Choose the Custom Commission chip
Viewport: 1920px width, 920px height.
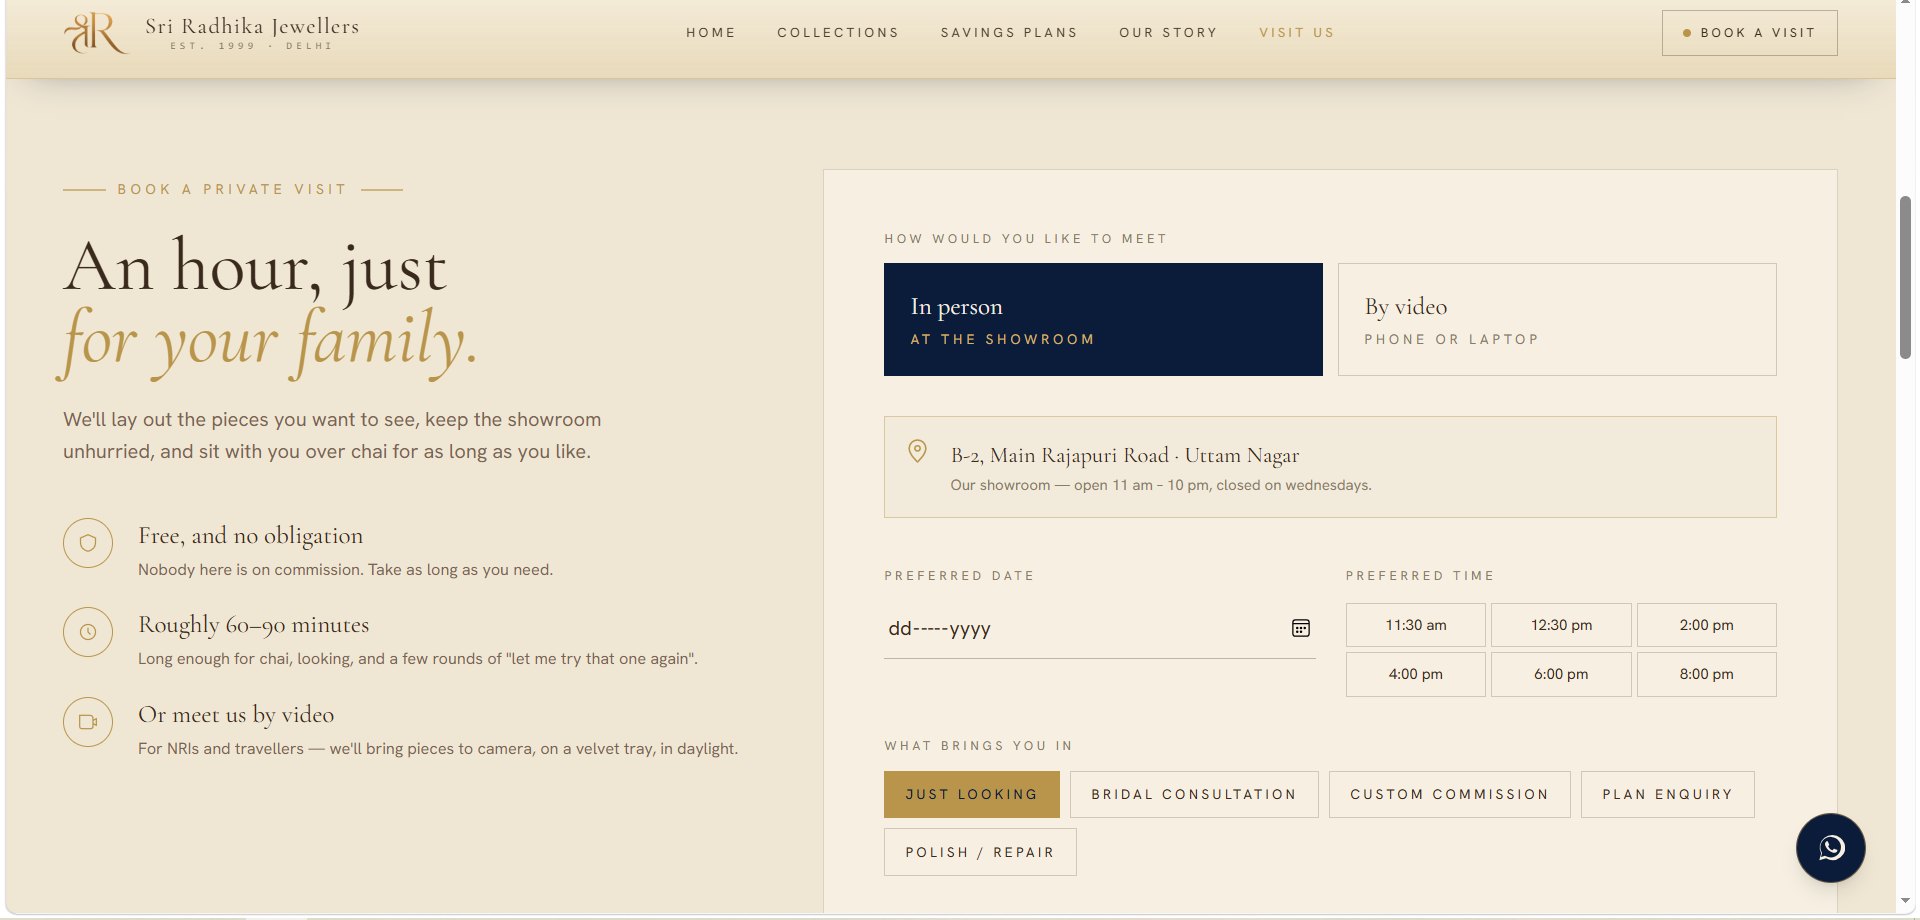tap(1450, 794)
